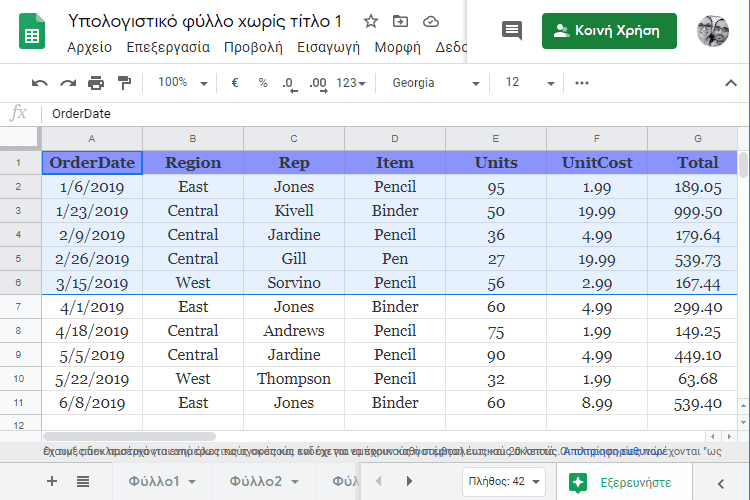
Task: Open the Georgia font dropdown
Action: (x=435, y=83)
